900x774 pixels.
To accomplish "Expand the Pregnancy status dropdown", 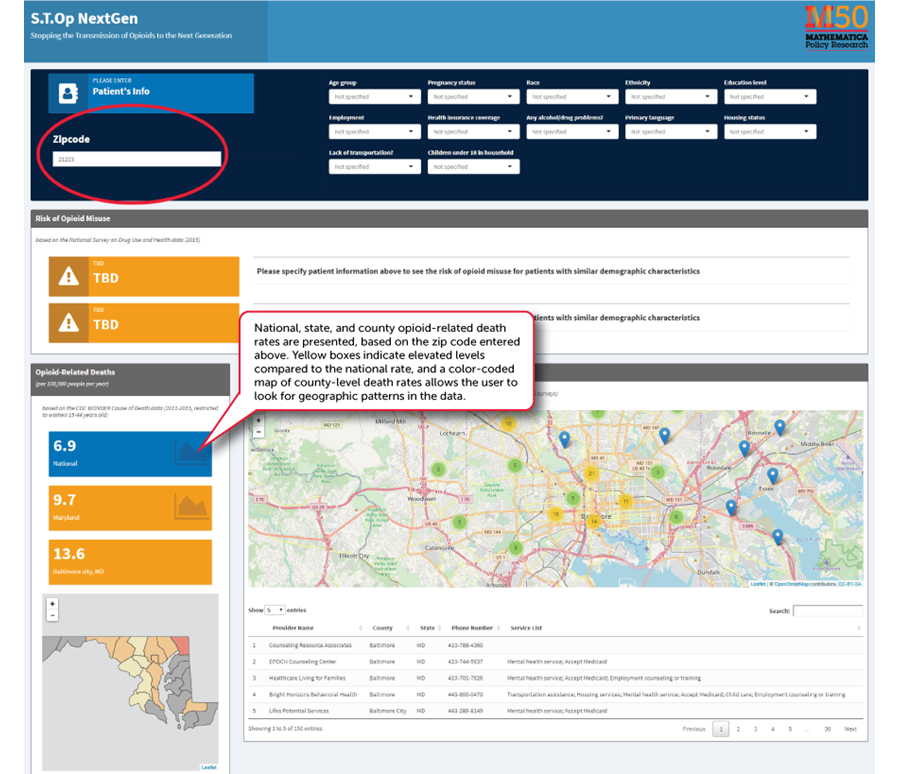I will coord(473,97).
